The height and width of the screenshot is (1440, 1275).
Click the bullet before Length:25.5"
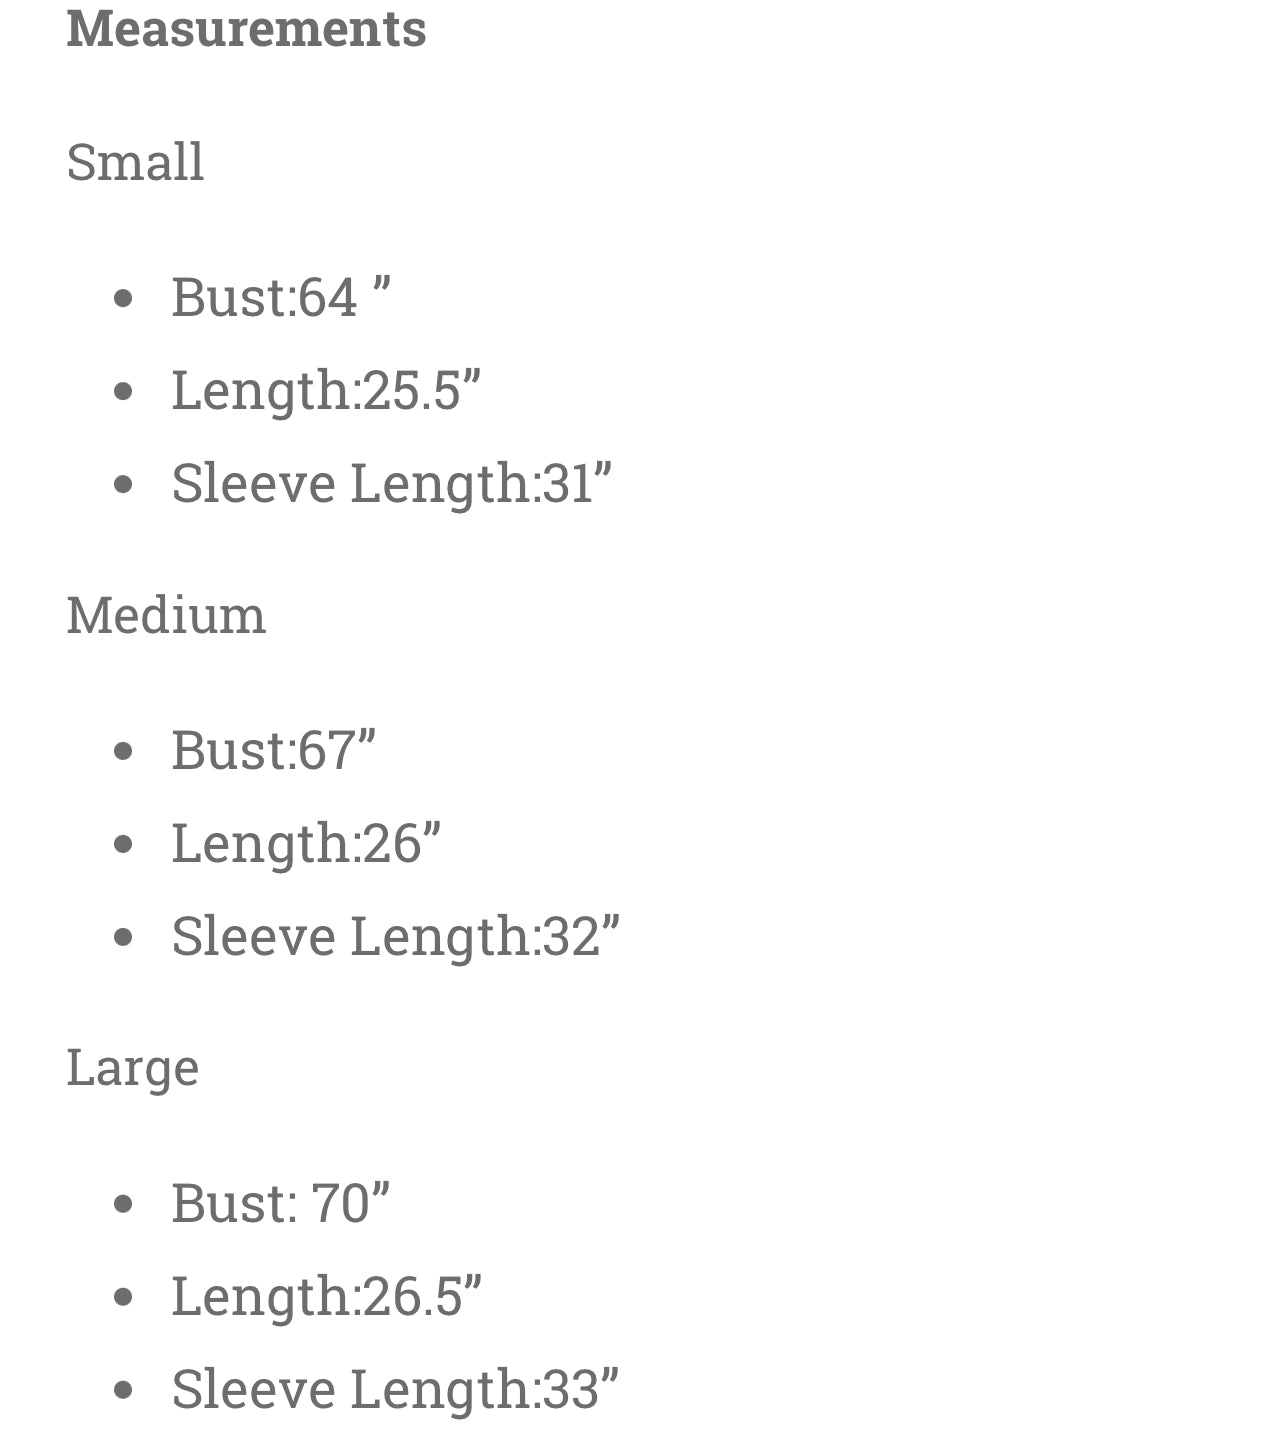(124, 391)
